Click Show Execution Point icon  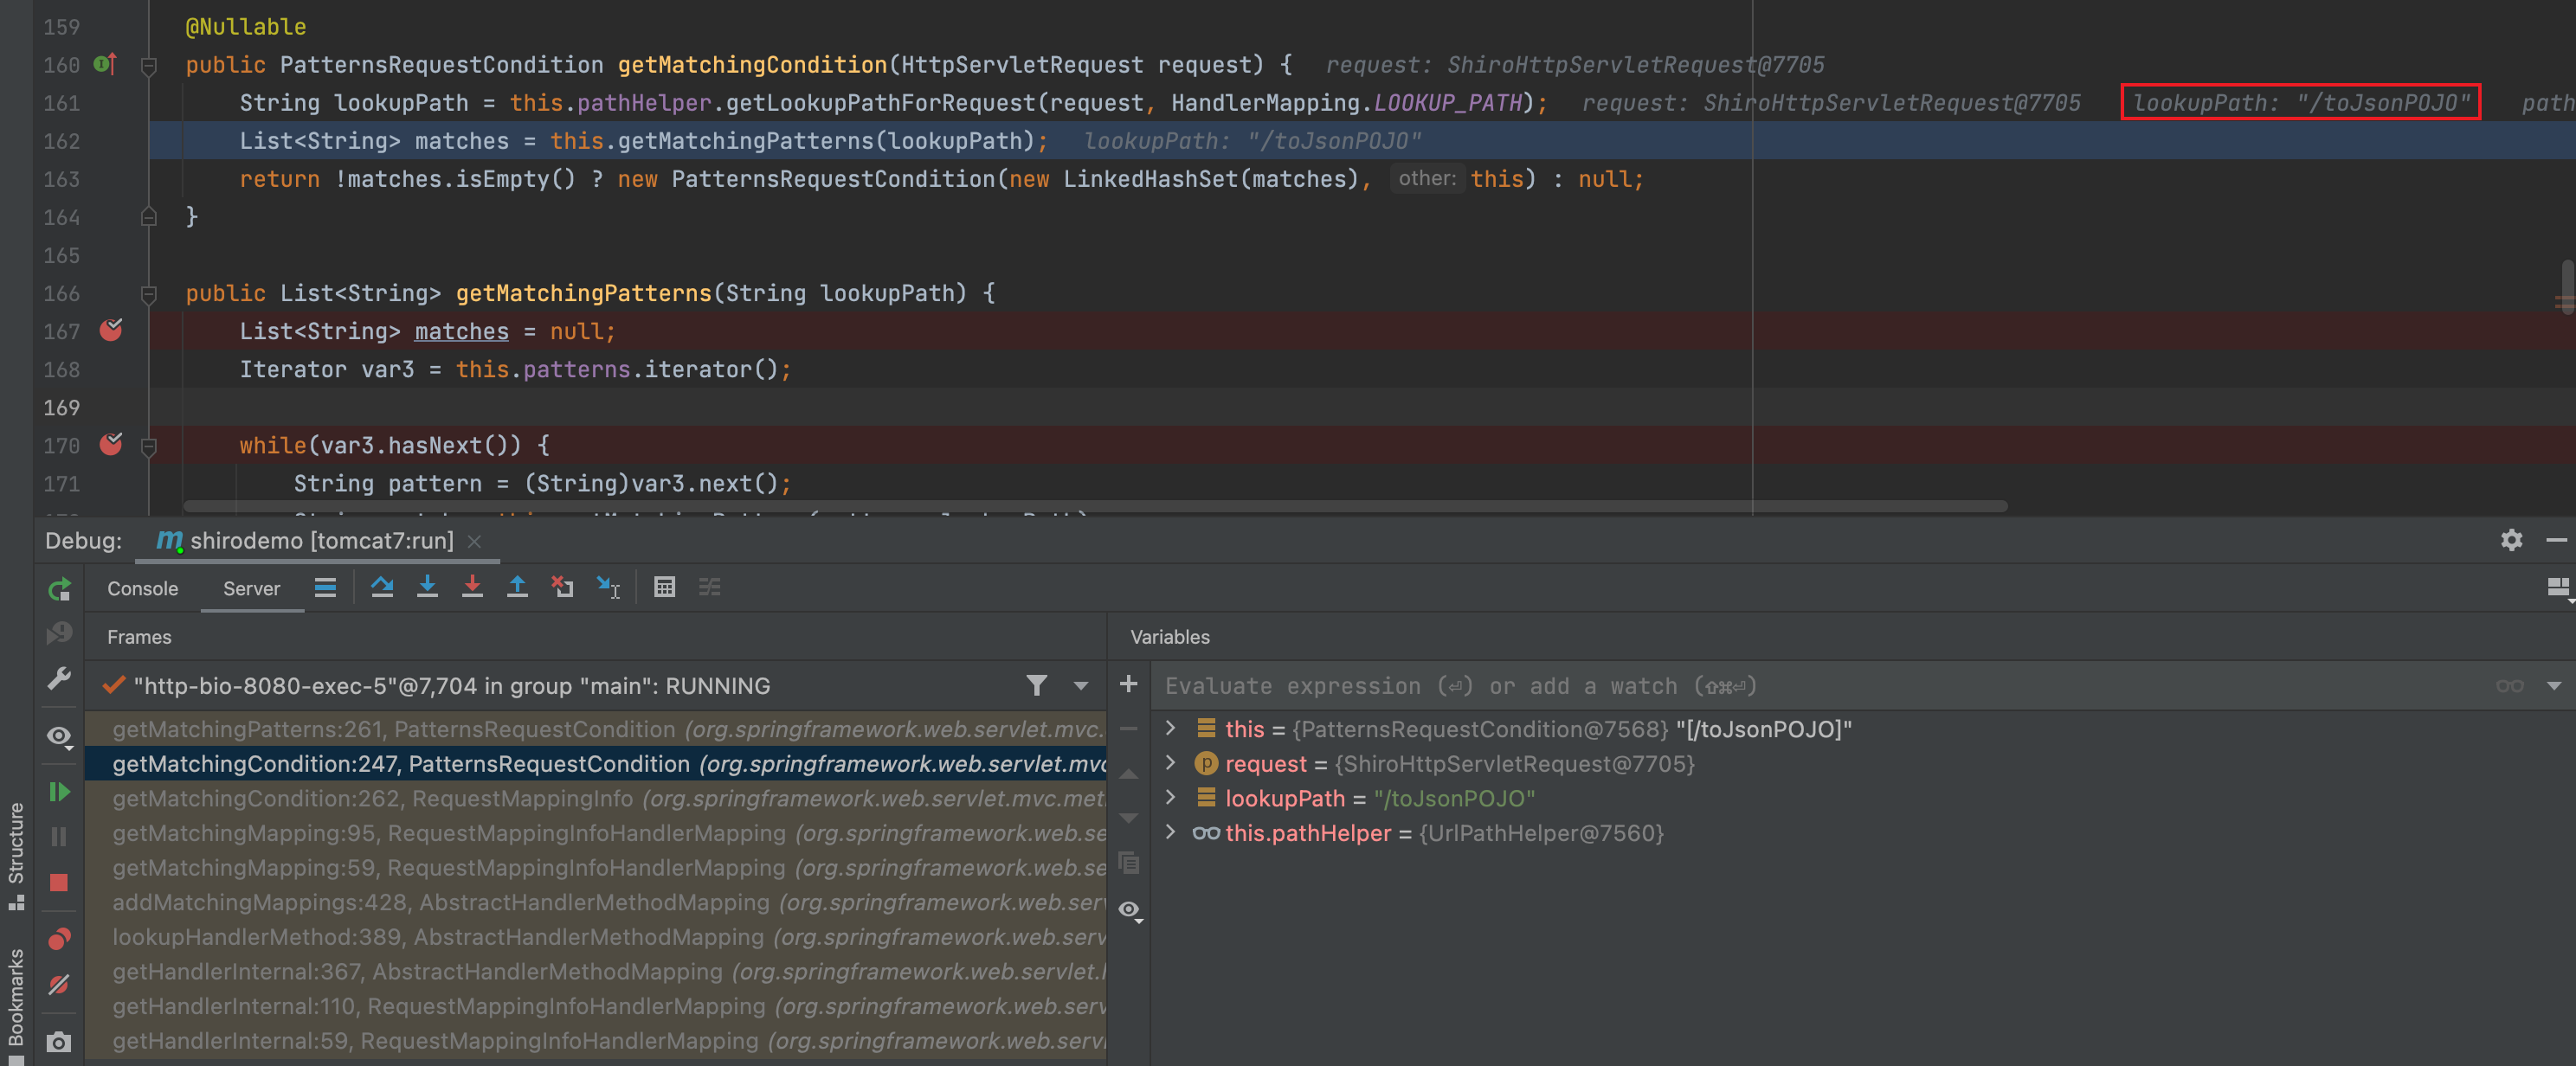click(x=325, y=587)
